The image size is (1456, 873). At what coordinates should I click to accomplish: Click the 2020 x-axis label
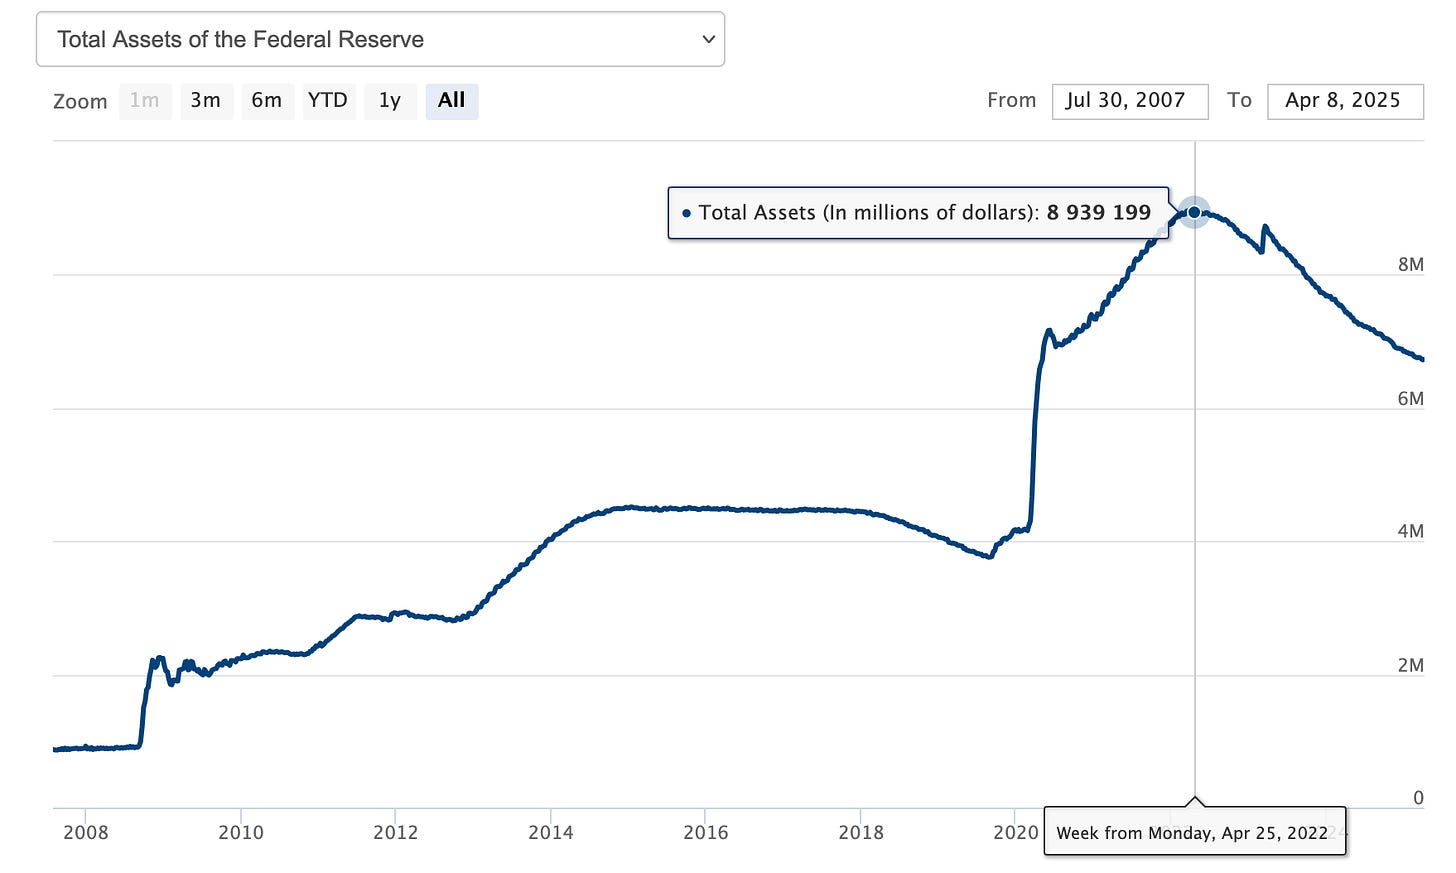1016,832
